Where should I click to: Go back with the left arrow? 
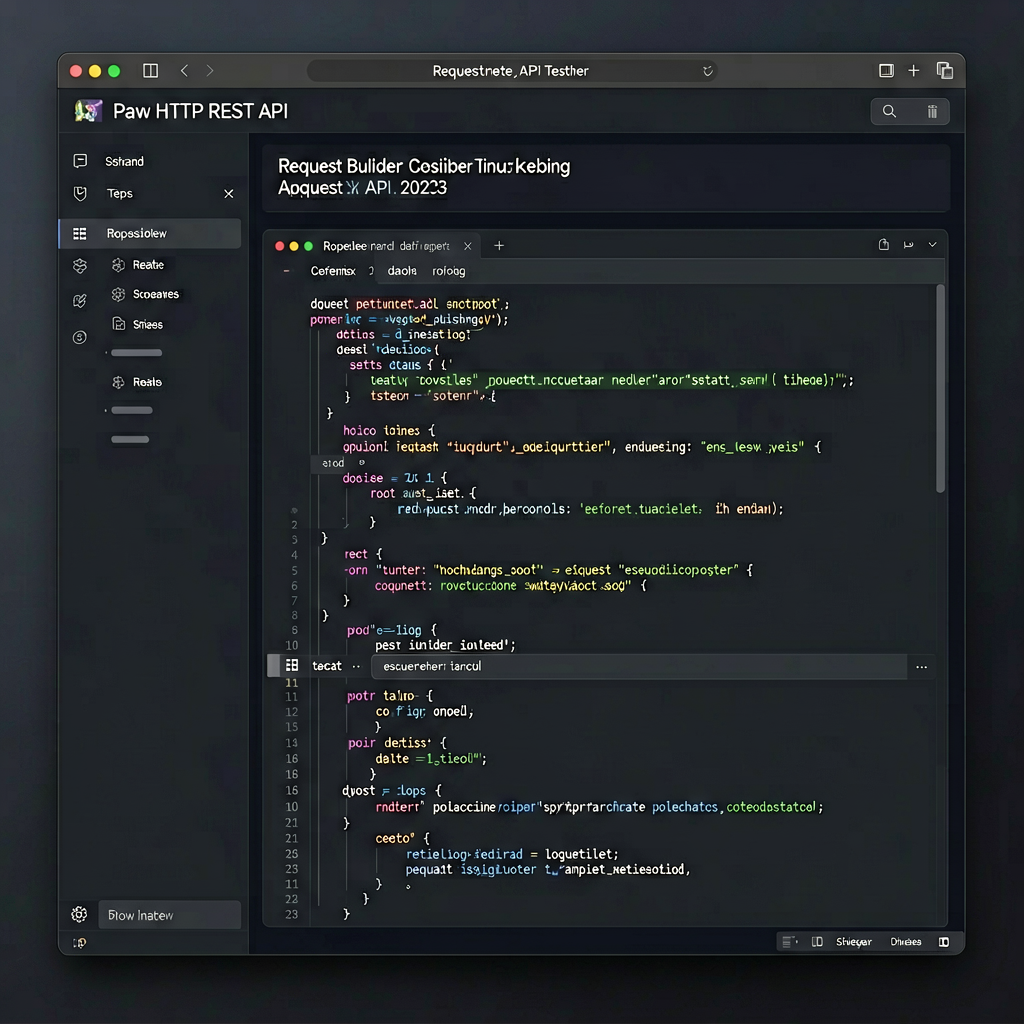[x=184, y=71]
